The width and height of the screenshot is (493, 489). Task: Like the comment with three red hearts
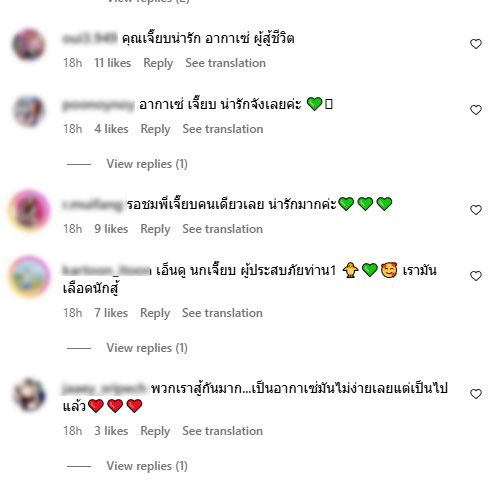(476, 394)
